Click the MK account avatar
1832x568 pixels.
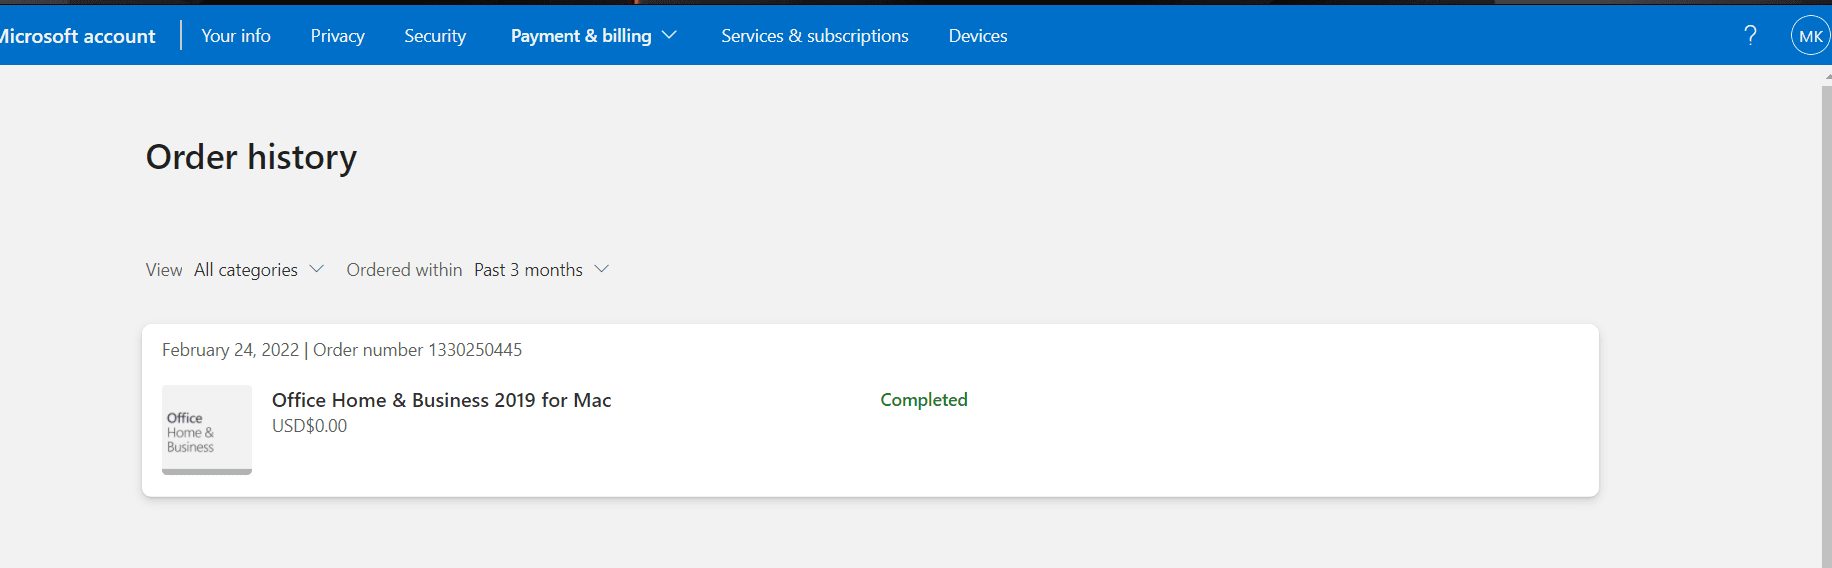point(1810,36)
